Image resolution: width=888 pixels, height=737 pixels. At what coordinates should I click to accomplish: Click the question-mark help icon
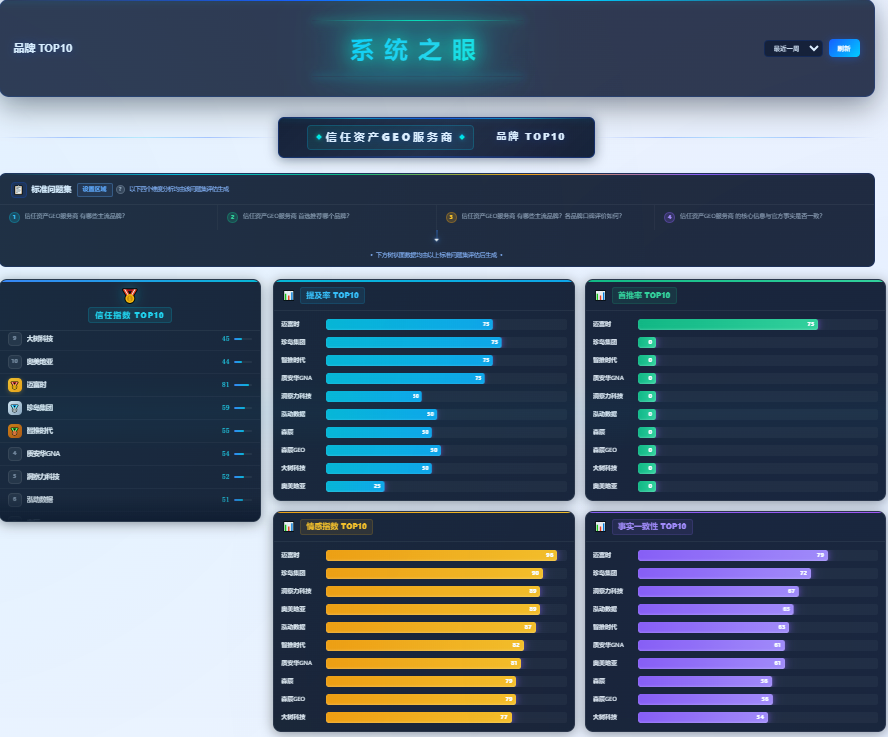pos(120,189)
